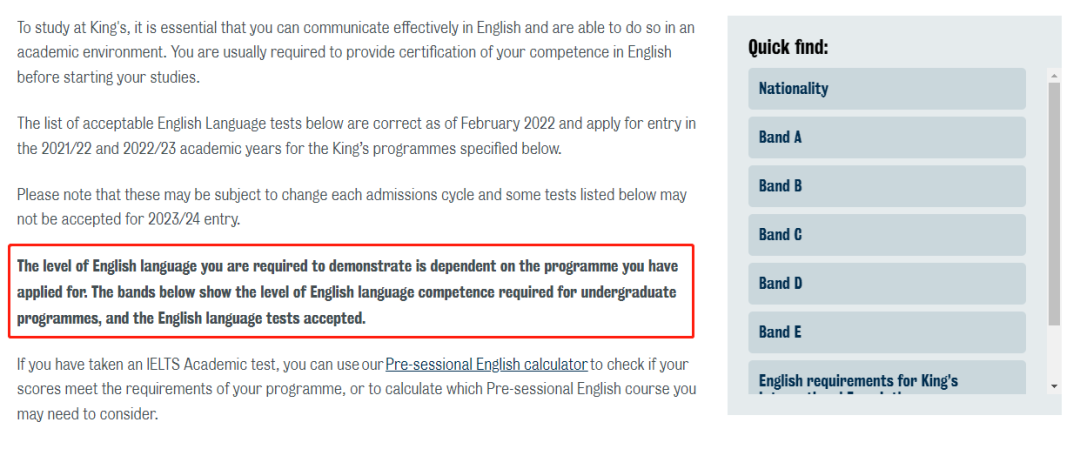Image resolution: width=1080 pixels, height=449 pixels.
Task: Click the red-outlined bold paragraph
Action: pyautogui.click(x=351, y=292)
